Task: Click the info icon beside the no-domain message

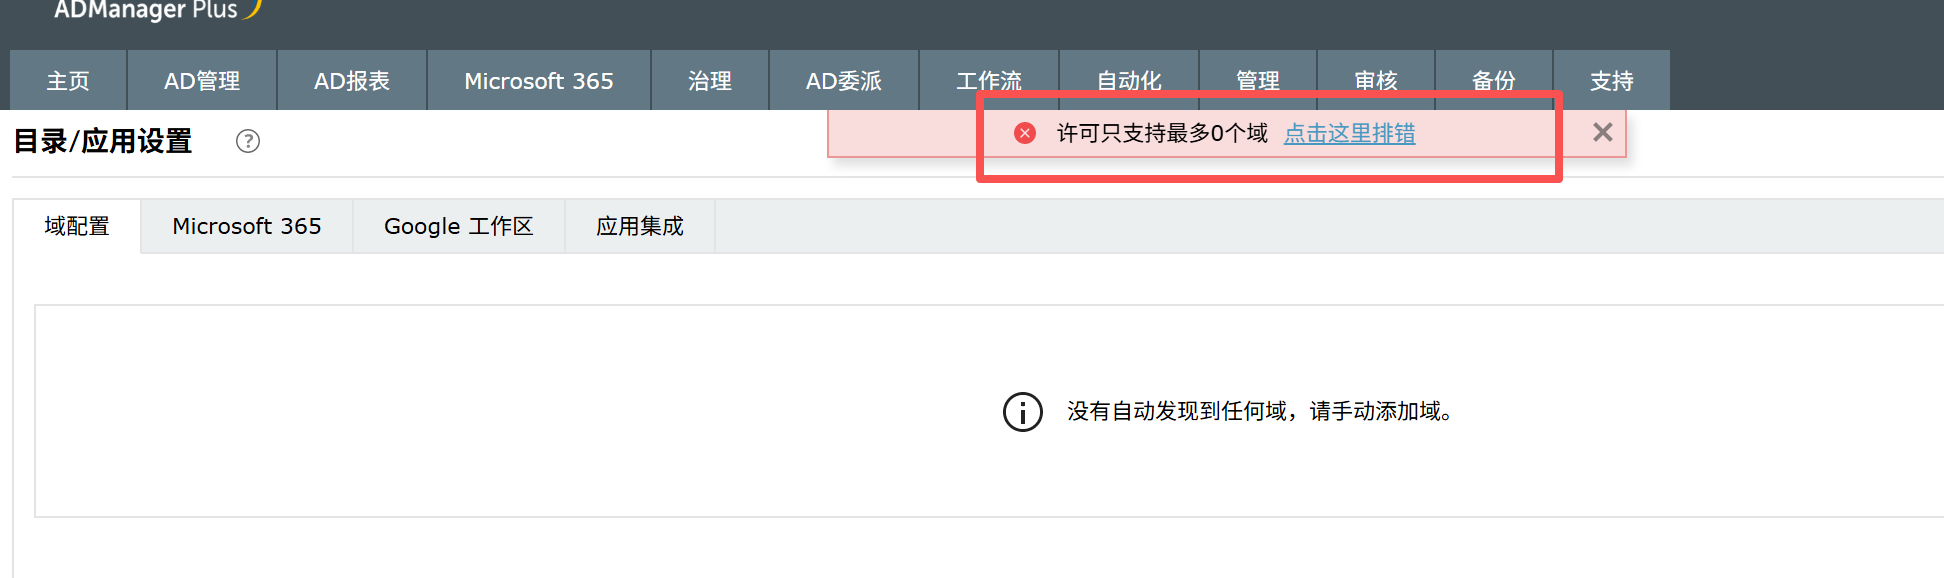Action: (x=1022, y=412)
